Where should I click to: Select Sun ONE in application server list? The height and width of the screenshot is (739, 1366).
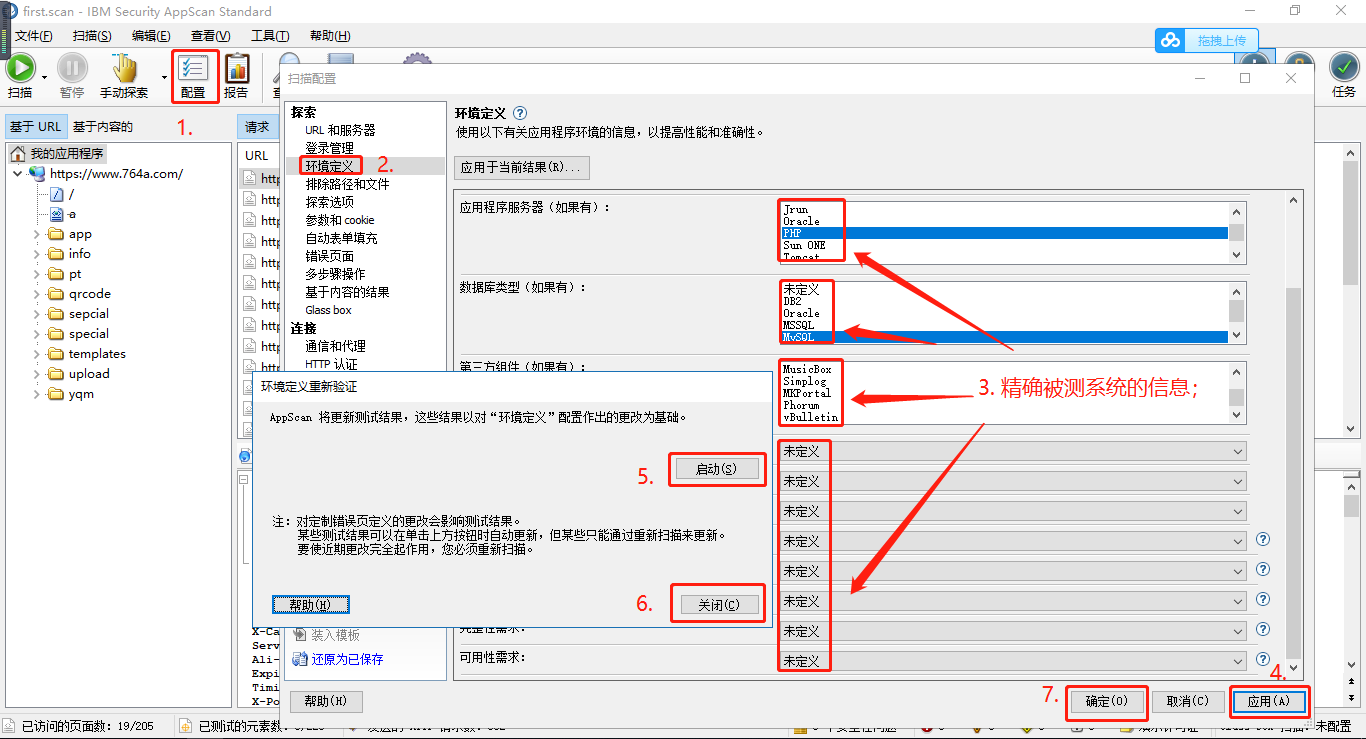[1004, 245]
